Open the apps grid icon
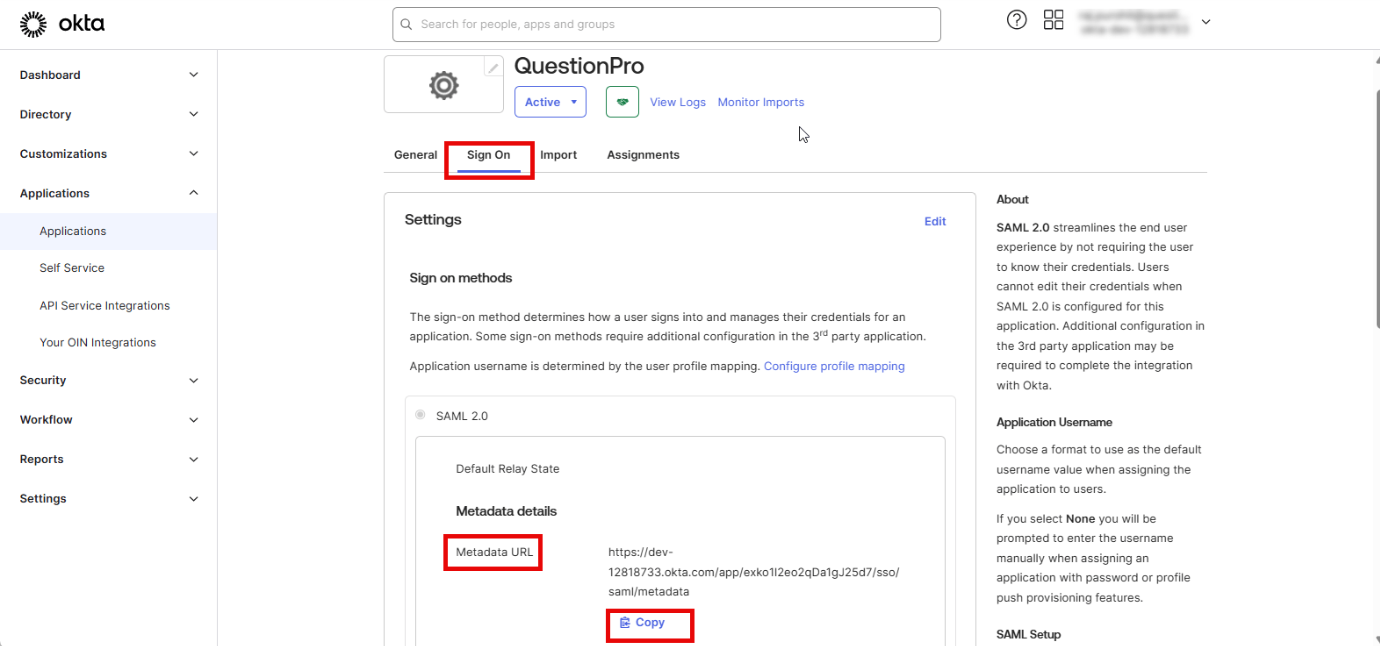Viewport: 1380px width, 646px height. (x=1053, y=20)
